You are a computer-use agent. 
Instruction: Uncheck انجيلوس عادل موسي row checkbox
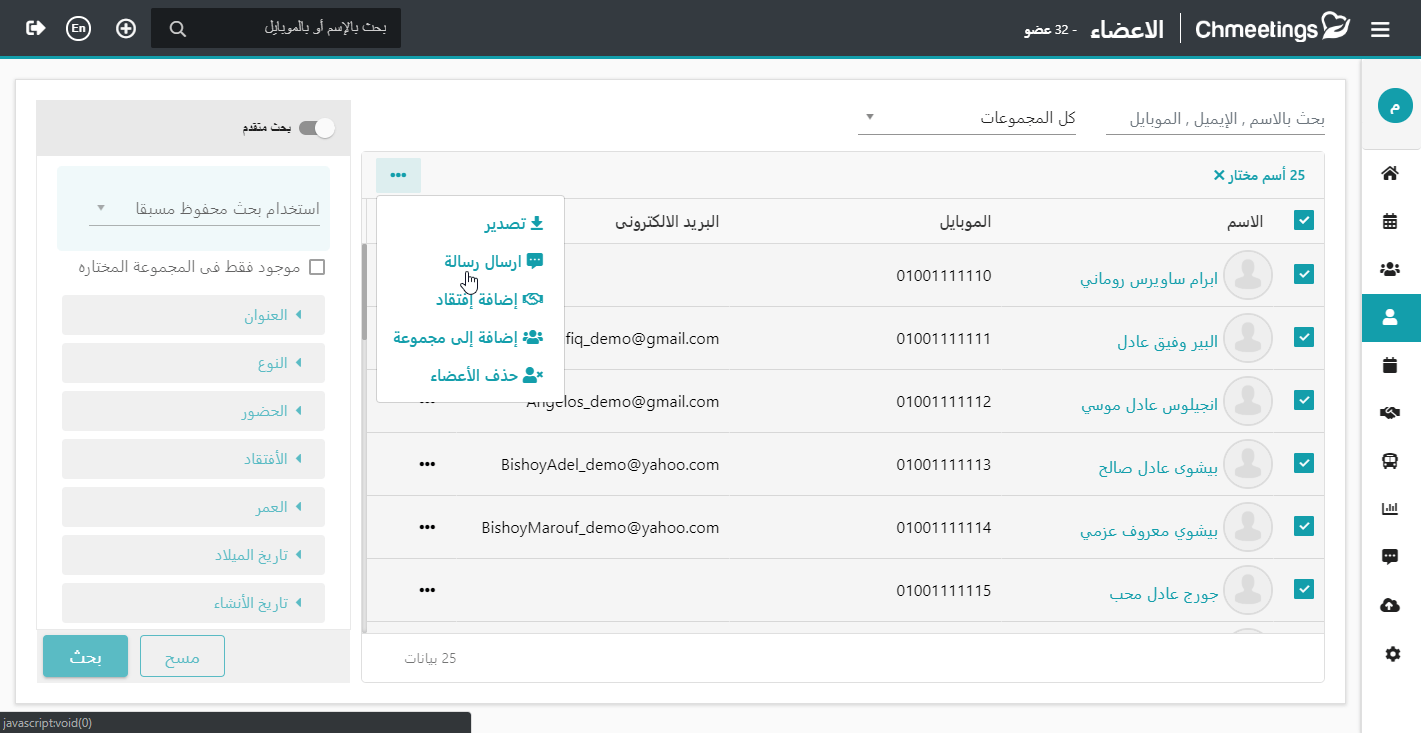coord(1304,400)
